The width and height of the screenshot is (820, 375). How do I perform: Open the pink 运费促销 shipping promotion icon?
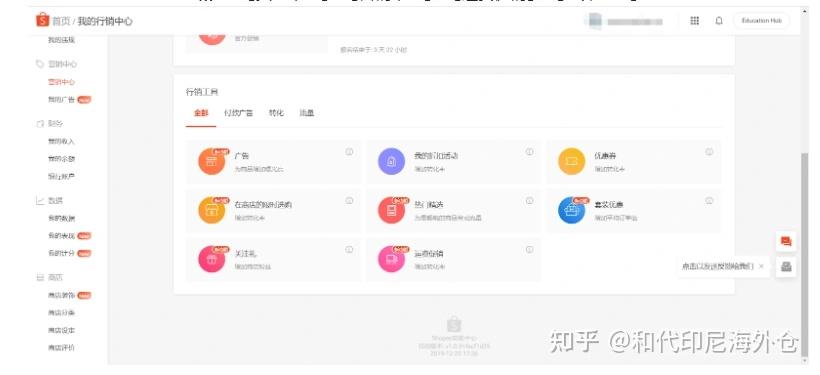click(391, 259)
